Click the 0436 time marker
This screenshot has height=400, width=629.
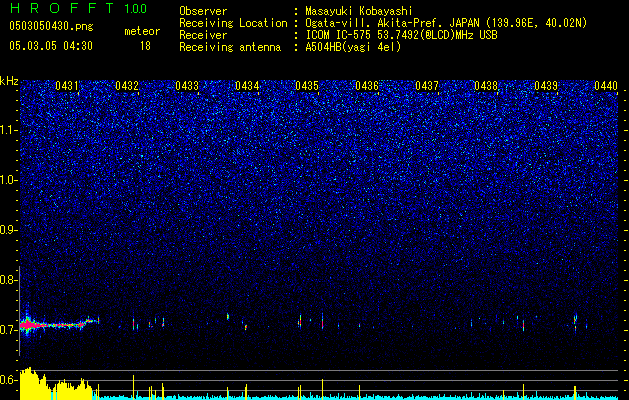[x=367, y=86]
